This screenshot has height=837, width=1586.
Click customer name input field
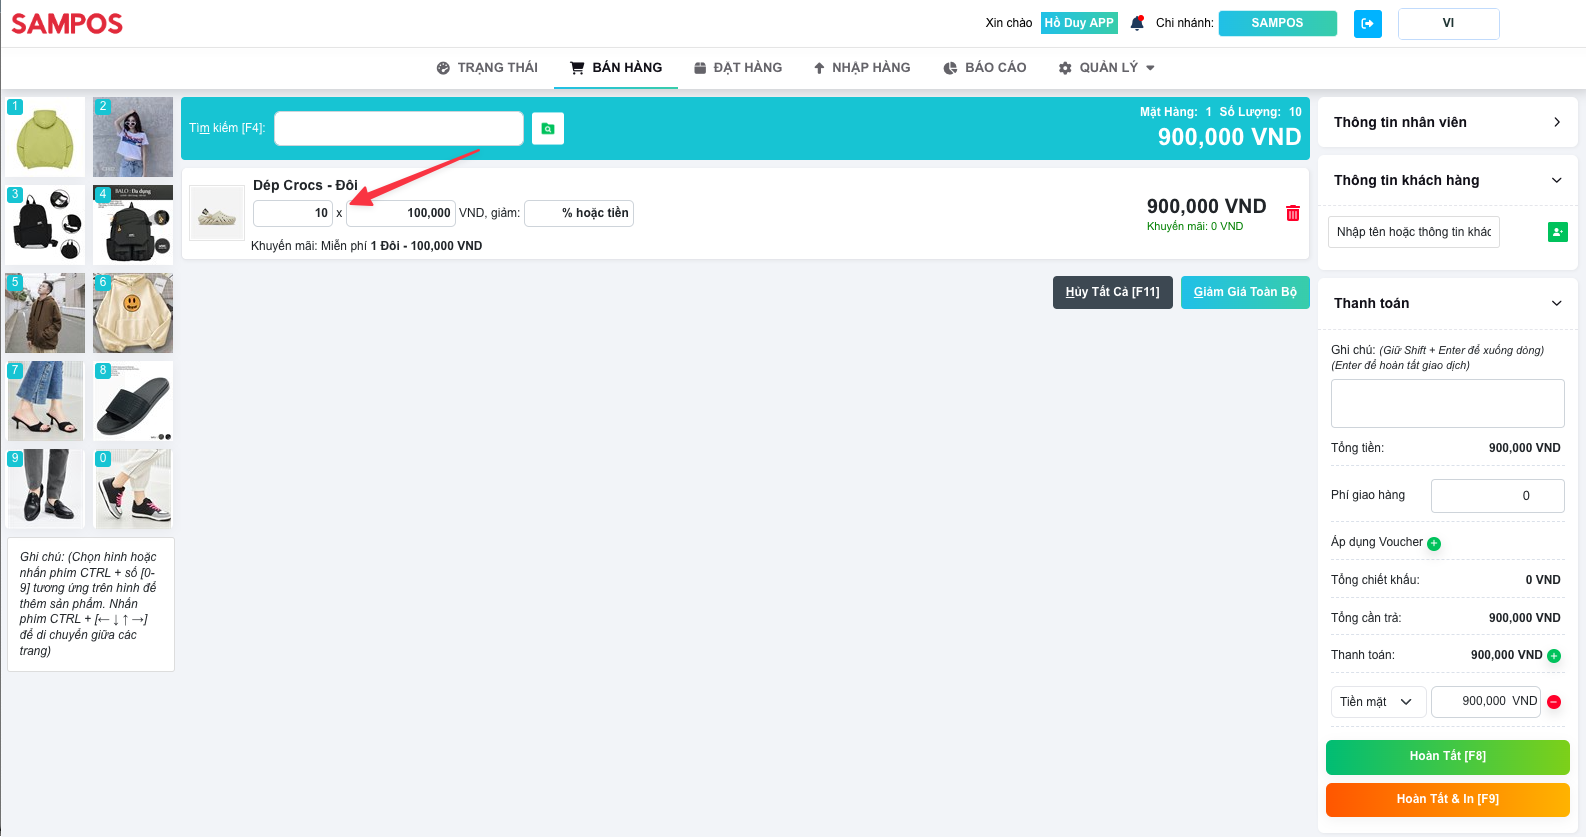(1414, 232)
